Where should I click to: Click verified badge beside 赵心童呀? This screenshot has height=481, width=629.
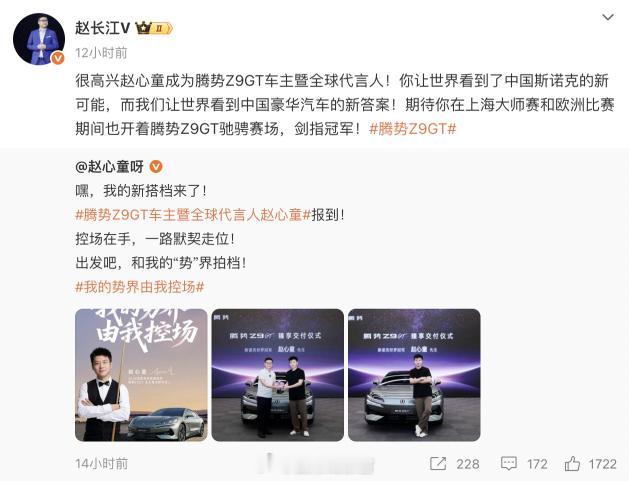click(x=156, y=166)
